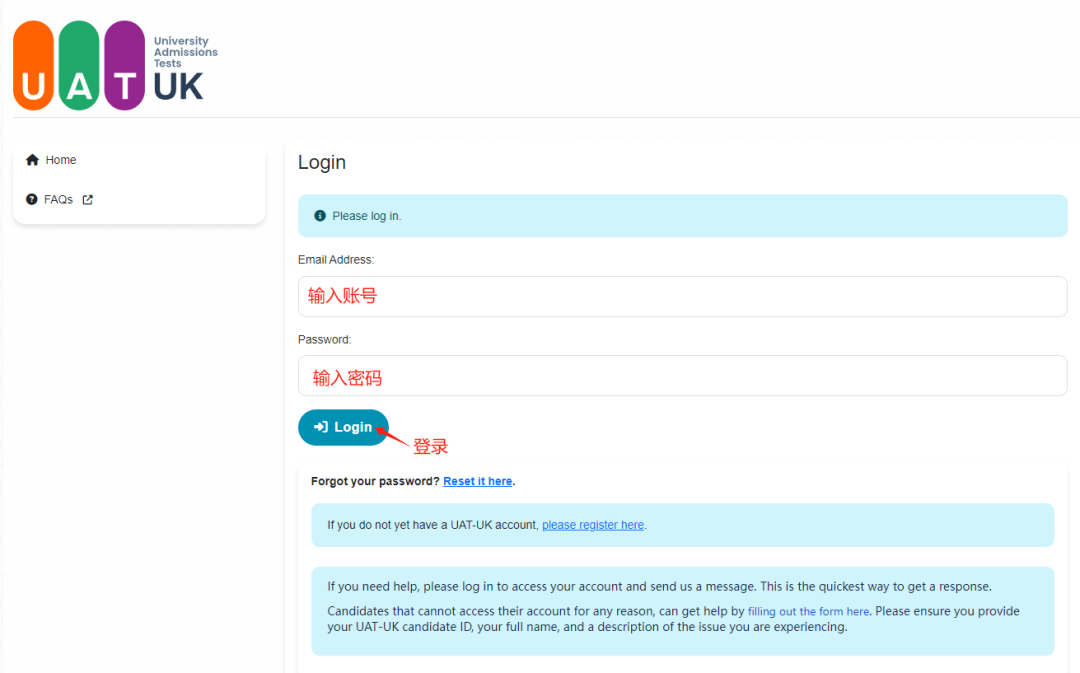This screenshot has height=673, width=1080.
Task: Click the external link icon after FAQs
Action: pos(87,200)
